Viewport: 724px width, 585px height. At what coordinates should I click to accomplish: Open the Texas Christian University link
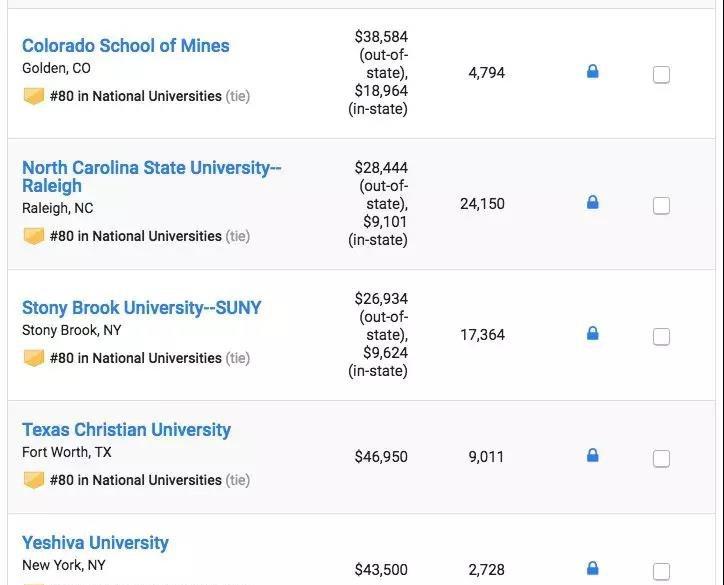click(126, 430)
